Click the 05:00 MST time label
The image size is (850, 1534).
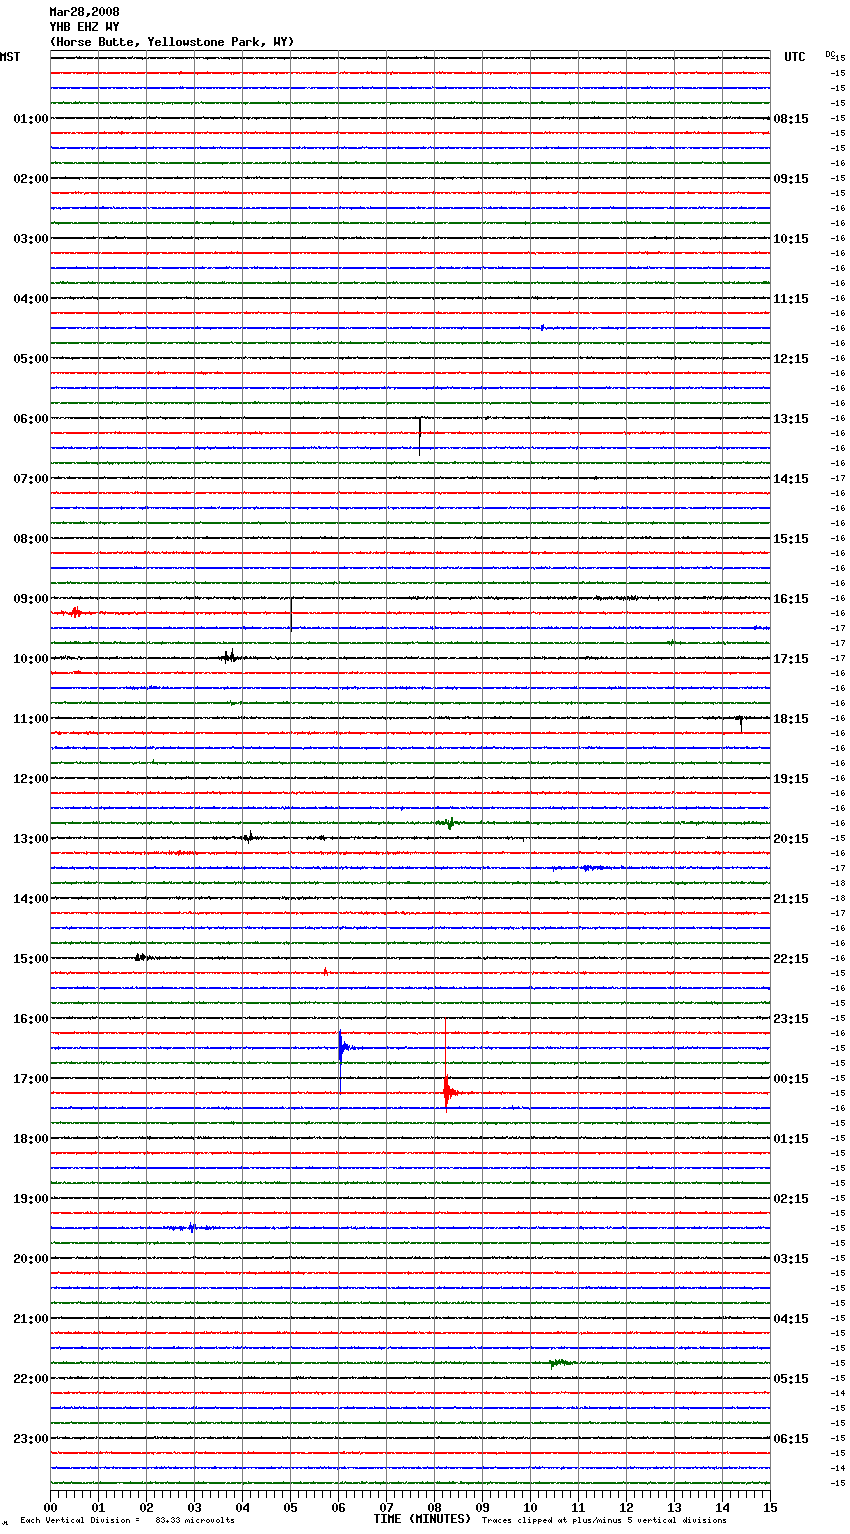click(31, 359)
